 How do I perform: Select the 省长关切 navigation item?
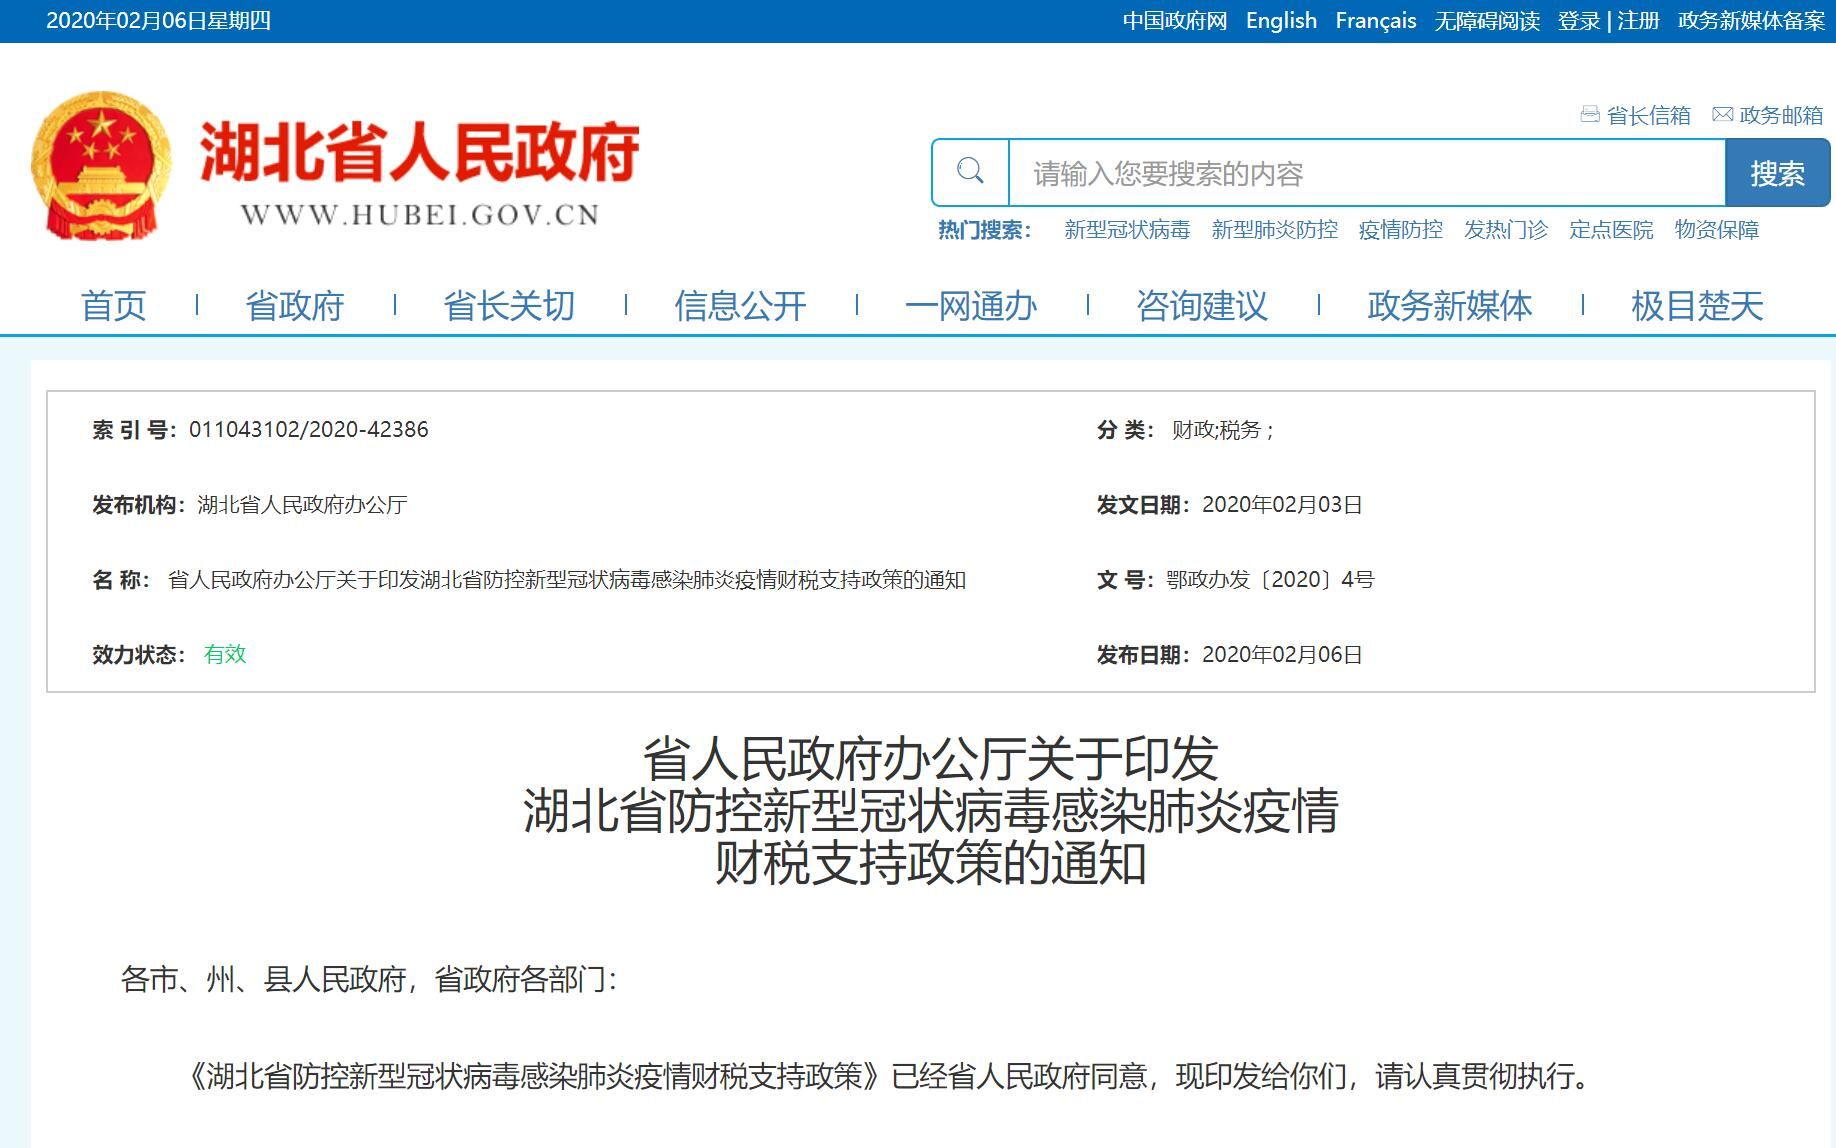coord(509,306)
